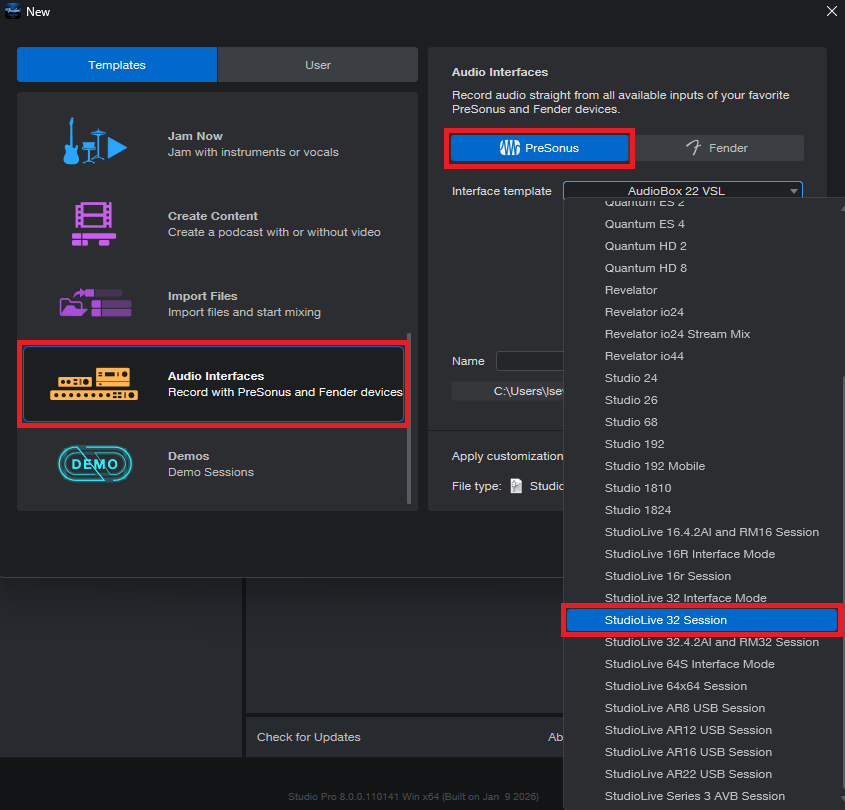The width and height of the screenshot is (845, 810).
Task: Choose Studio 26 interface
Action: tap(703, 400)
